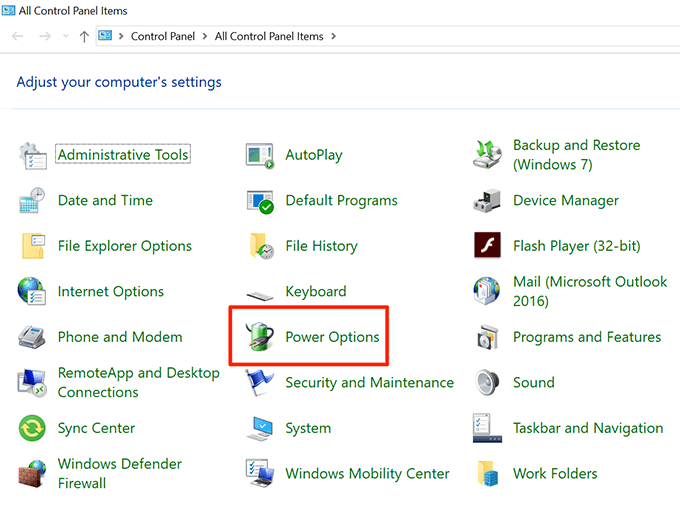Select Backup and Restore (Windows 7) link

[x=577, y=155]
